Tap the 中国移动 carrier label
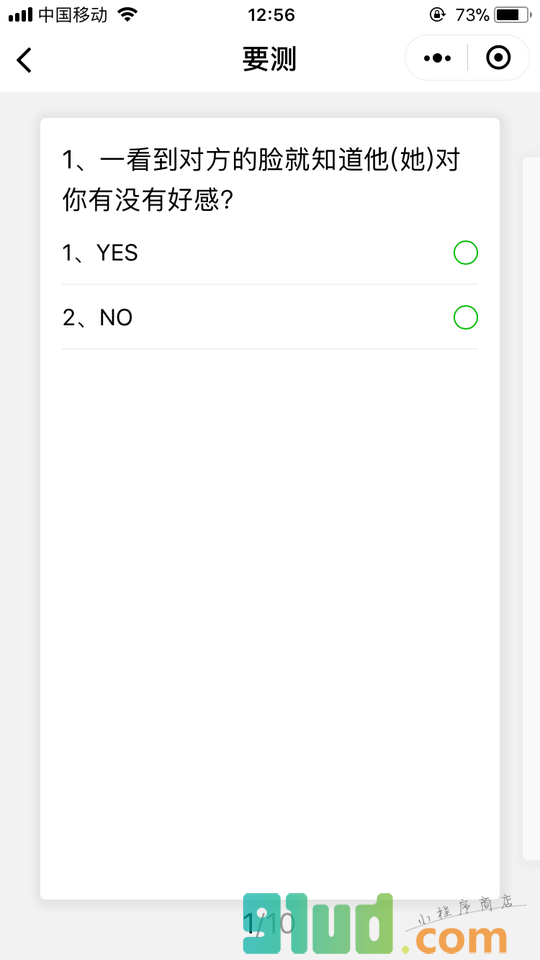Screen dimensions: 540x960 pyautogui.click(x=73, y=15)
